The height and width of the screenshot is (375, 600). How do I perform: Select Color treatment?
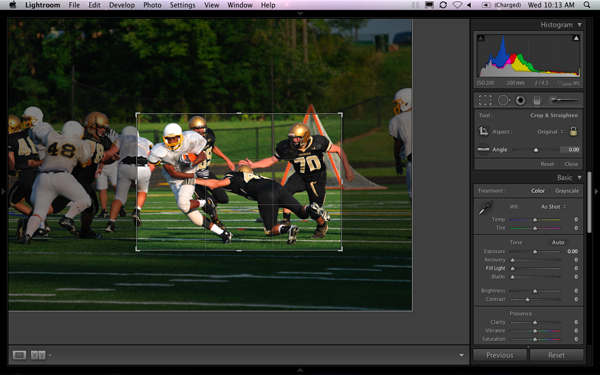[x=538, y=191]
